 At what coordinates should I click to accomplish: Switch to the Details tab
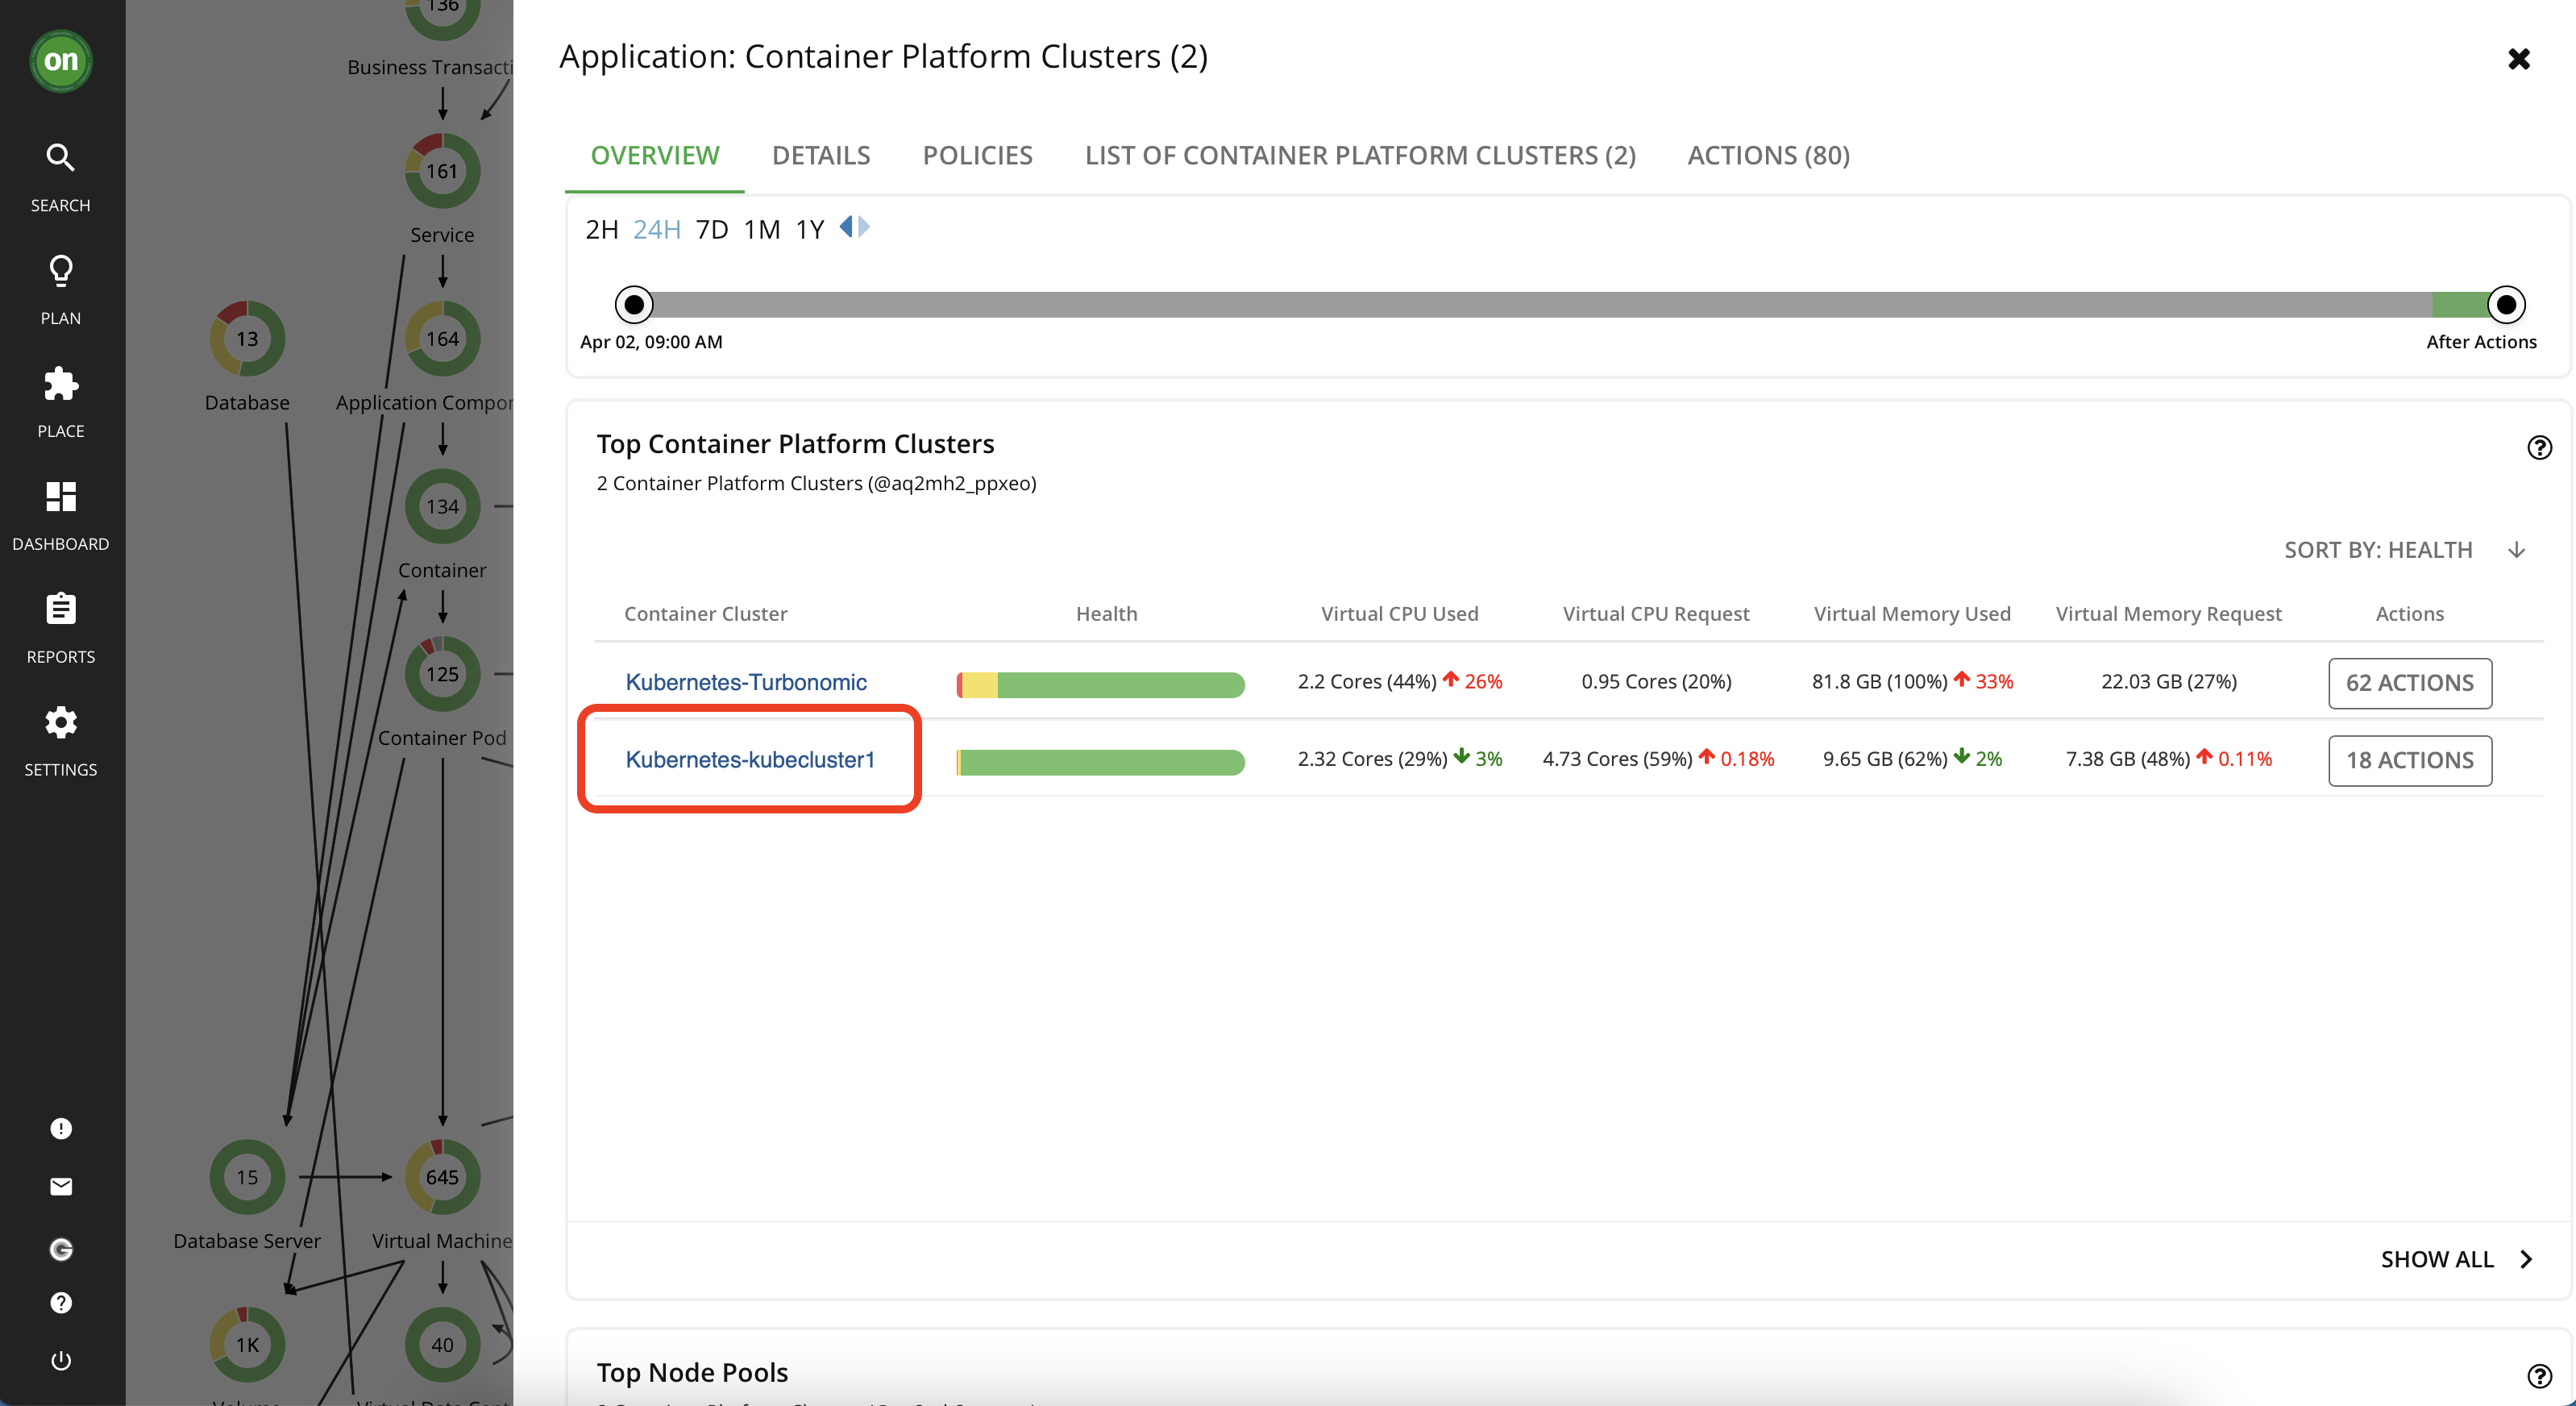(x=821, y=155)
